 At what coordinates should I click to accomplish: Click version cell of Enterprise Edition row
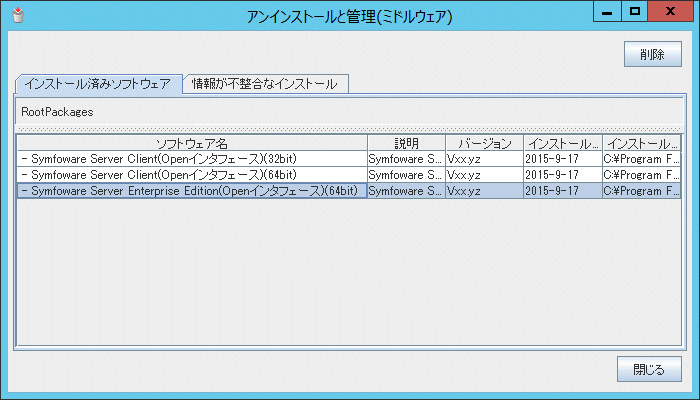484,191
